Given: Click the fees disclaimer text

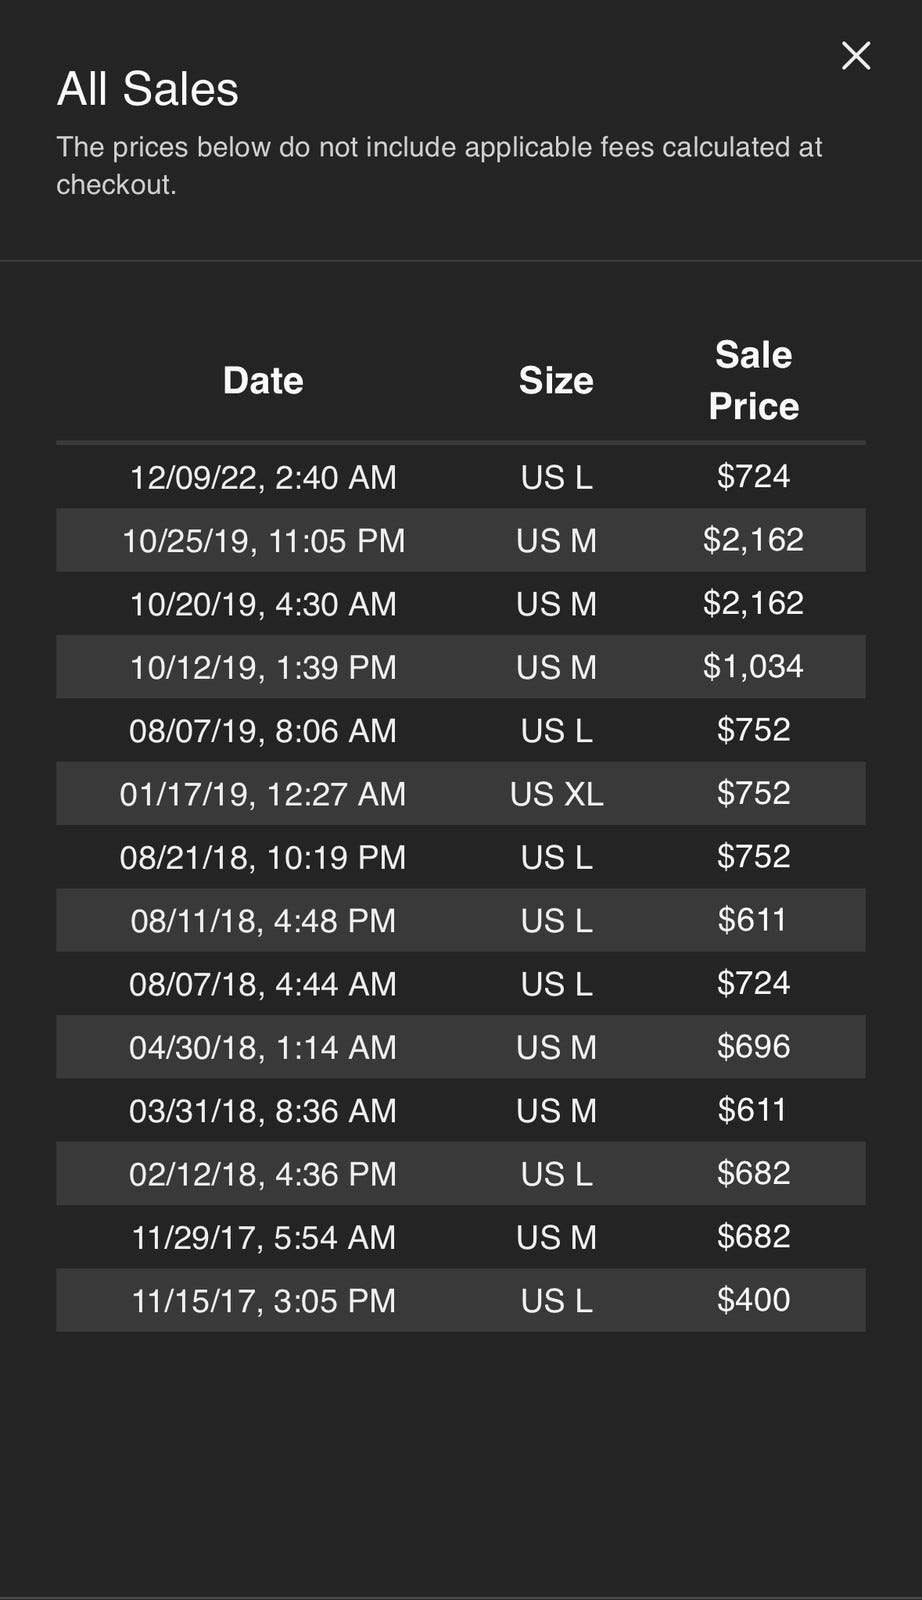Looking at the screenshot, I should (439, 166).
